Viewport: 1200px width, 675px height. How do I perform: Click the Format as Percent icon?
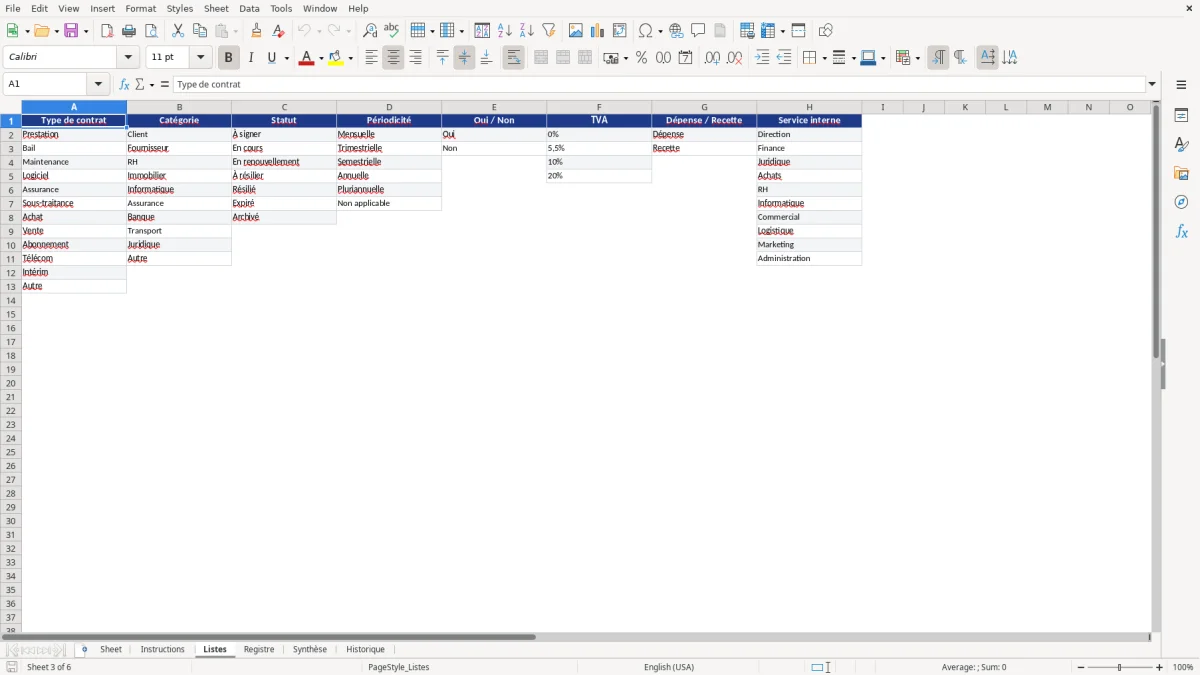point(641,58)
